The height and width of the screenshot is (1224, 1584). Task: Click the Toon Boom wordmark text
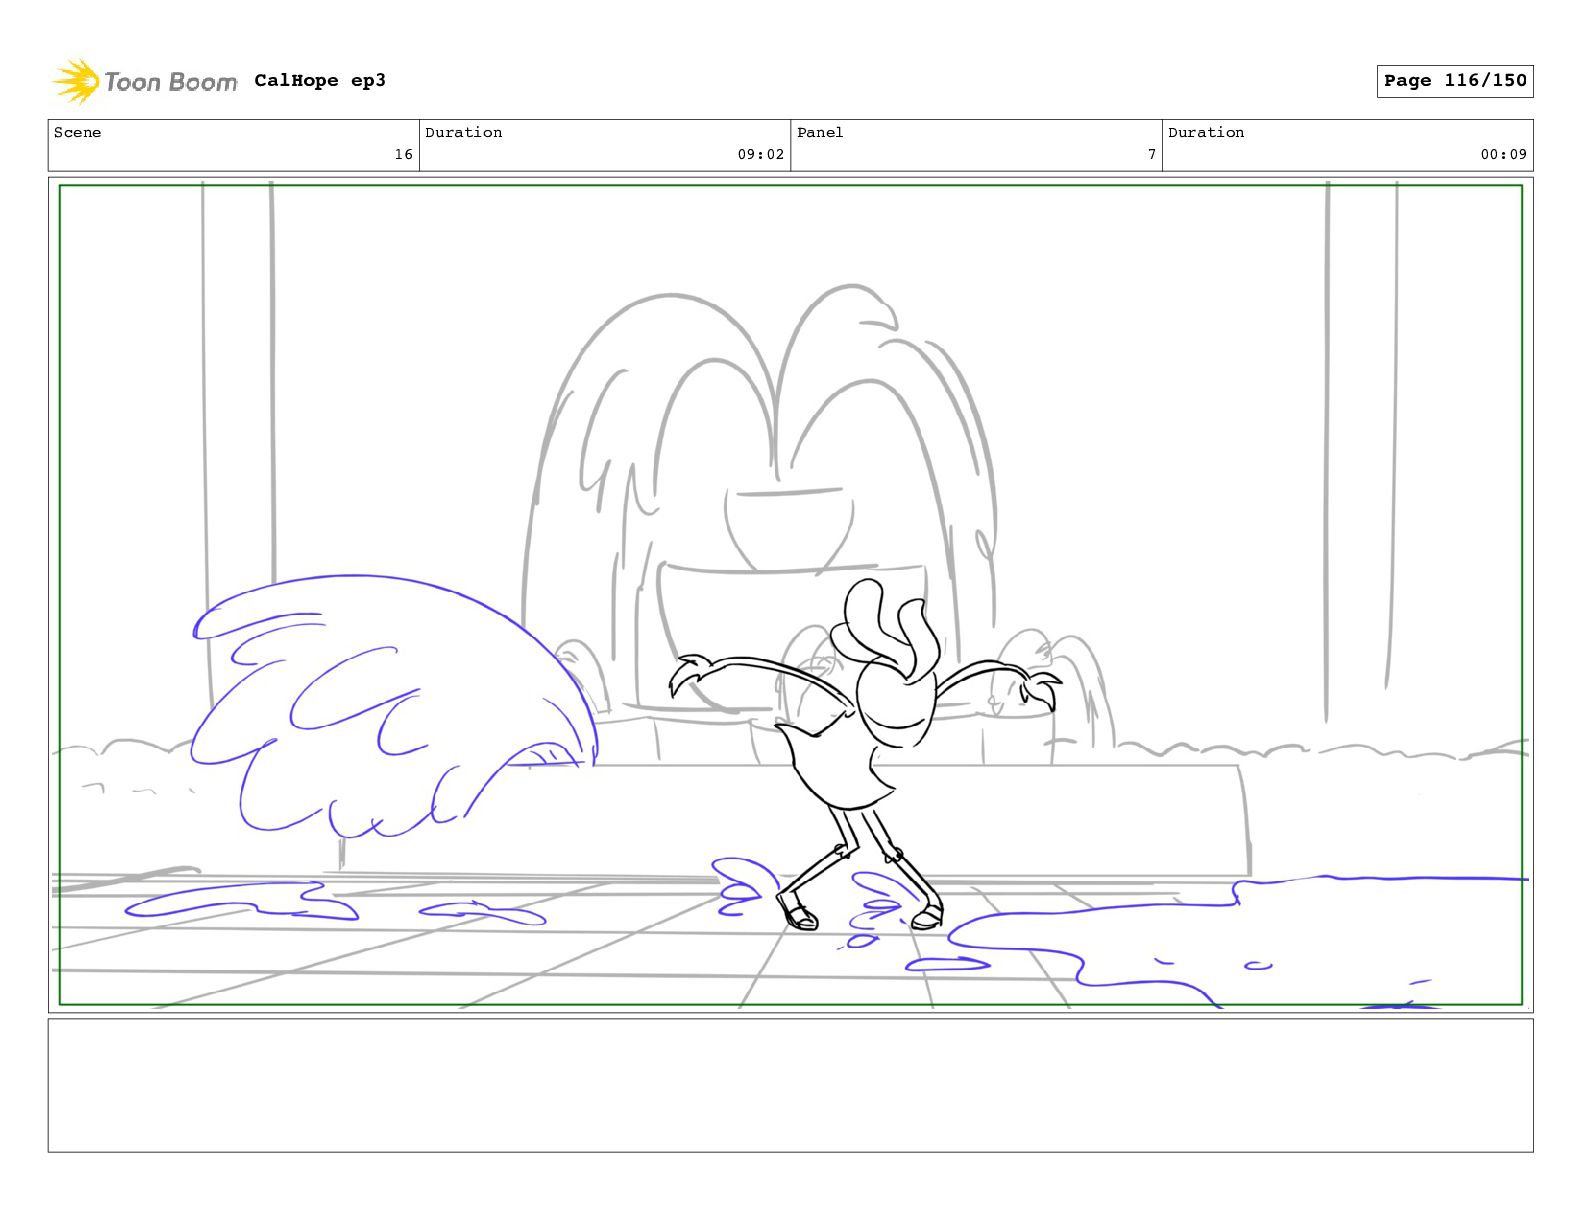point(170,82)
